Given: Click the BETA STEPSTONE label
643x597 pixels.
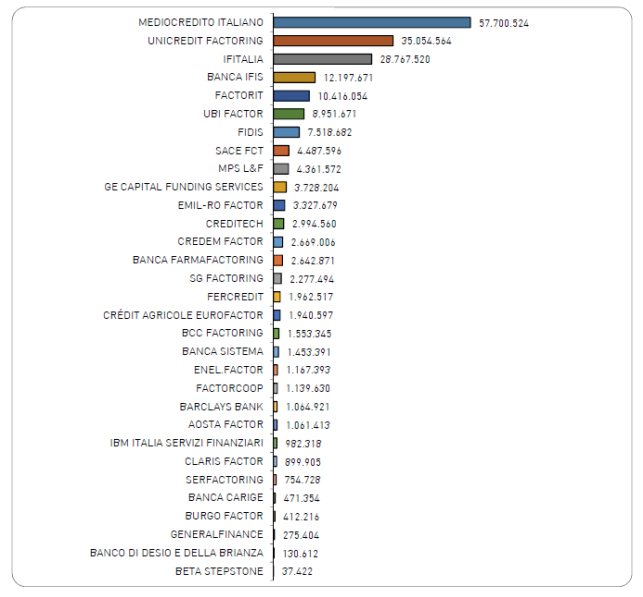Looking at the screenshot, I should (x=219, y=571).
